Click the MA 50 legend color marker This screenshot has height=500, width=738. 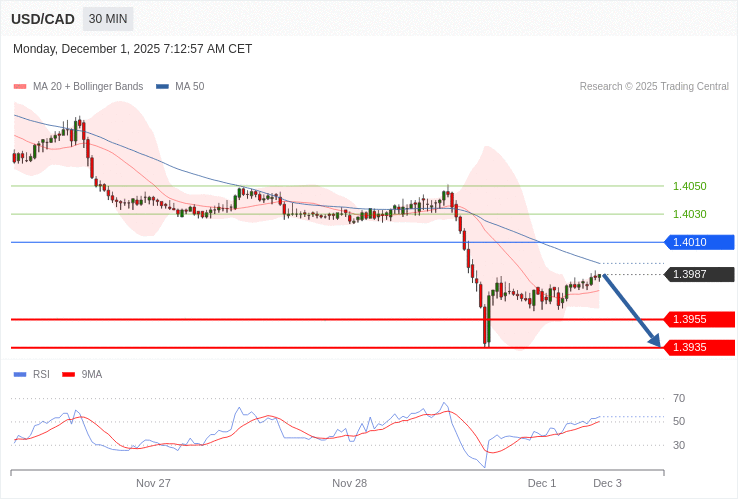[162, 87]
